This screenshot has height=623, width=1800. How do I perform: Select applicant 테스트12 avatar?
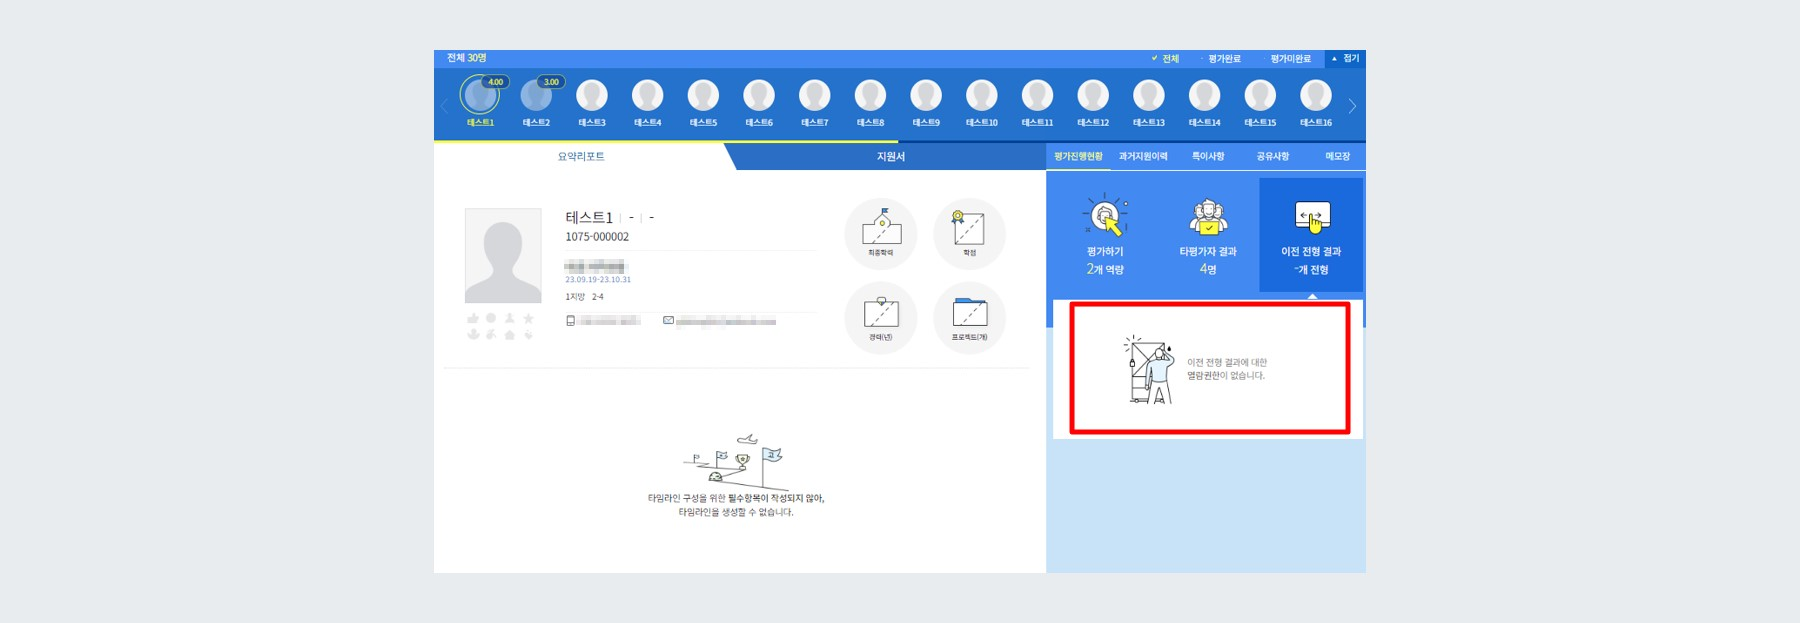pyautogui.click(x=1093, y=95)
